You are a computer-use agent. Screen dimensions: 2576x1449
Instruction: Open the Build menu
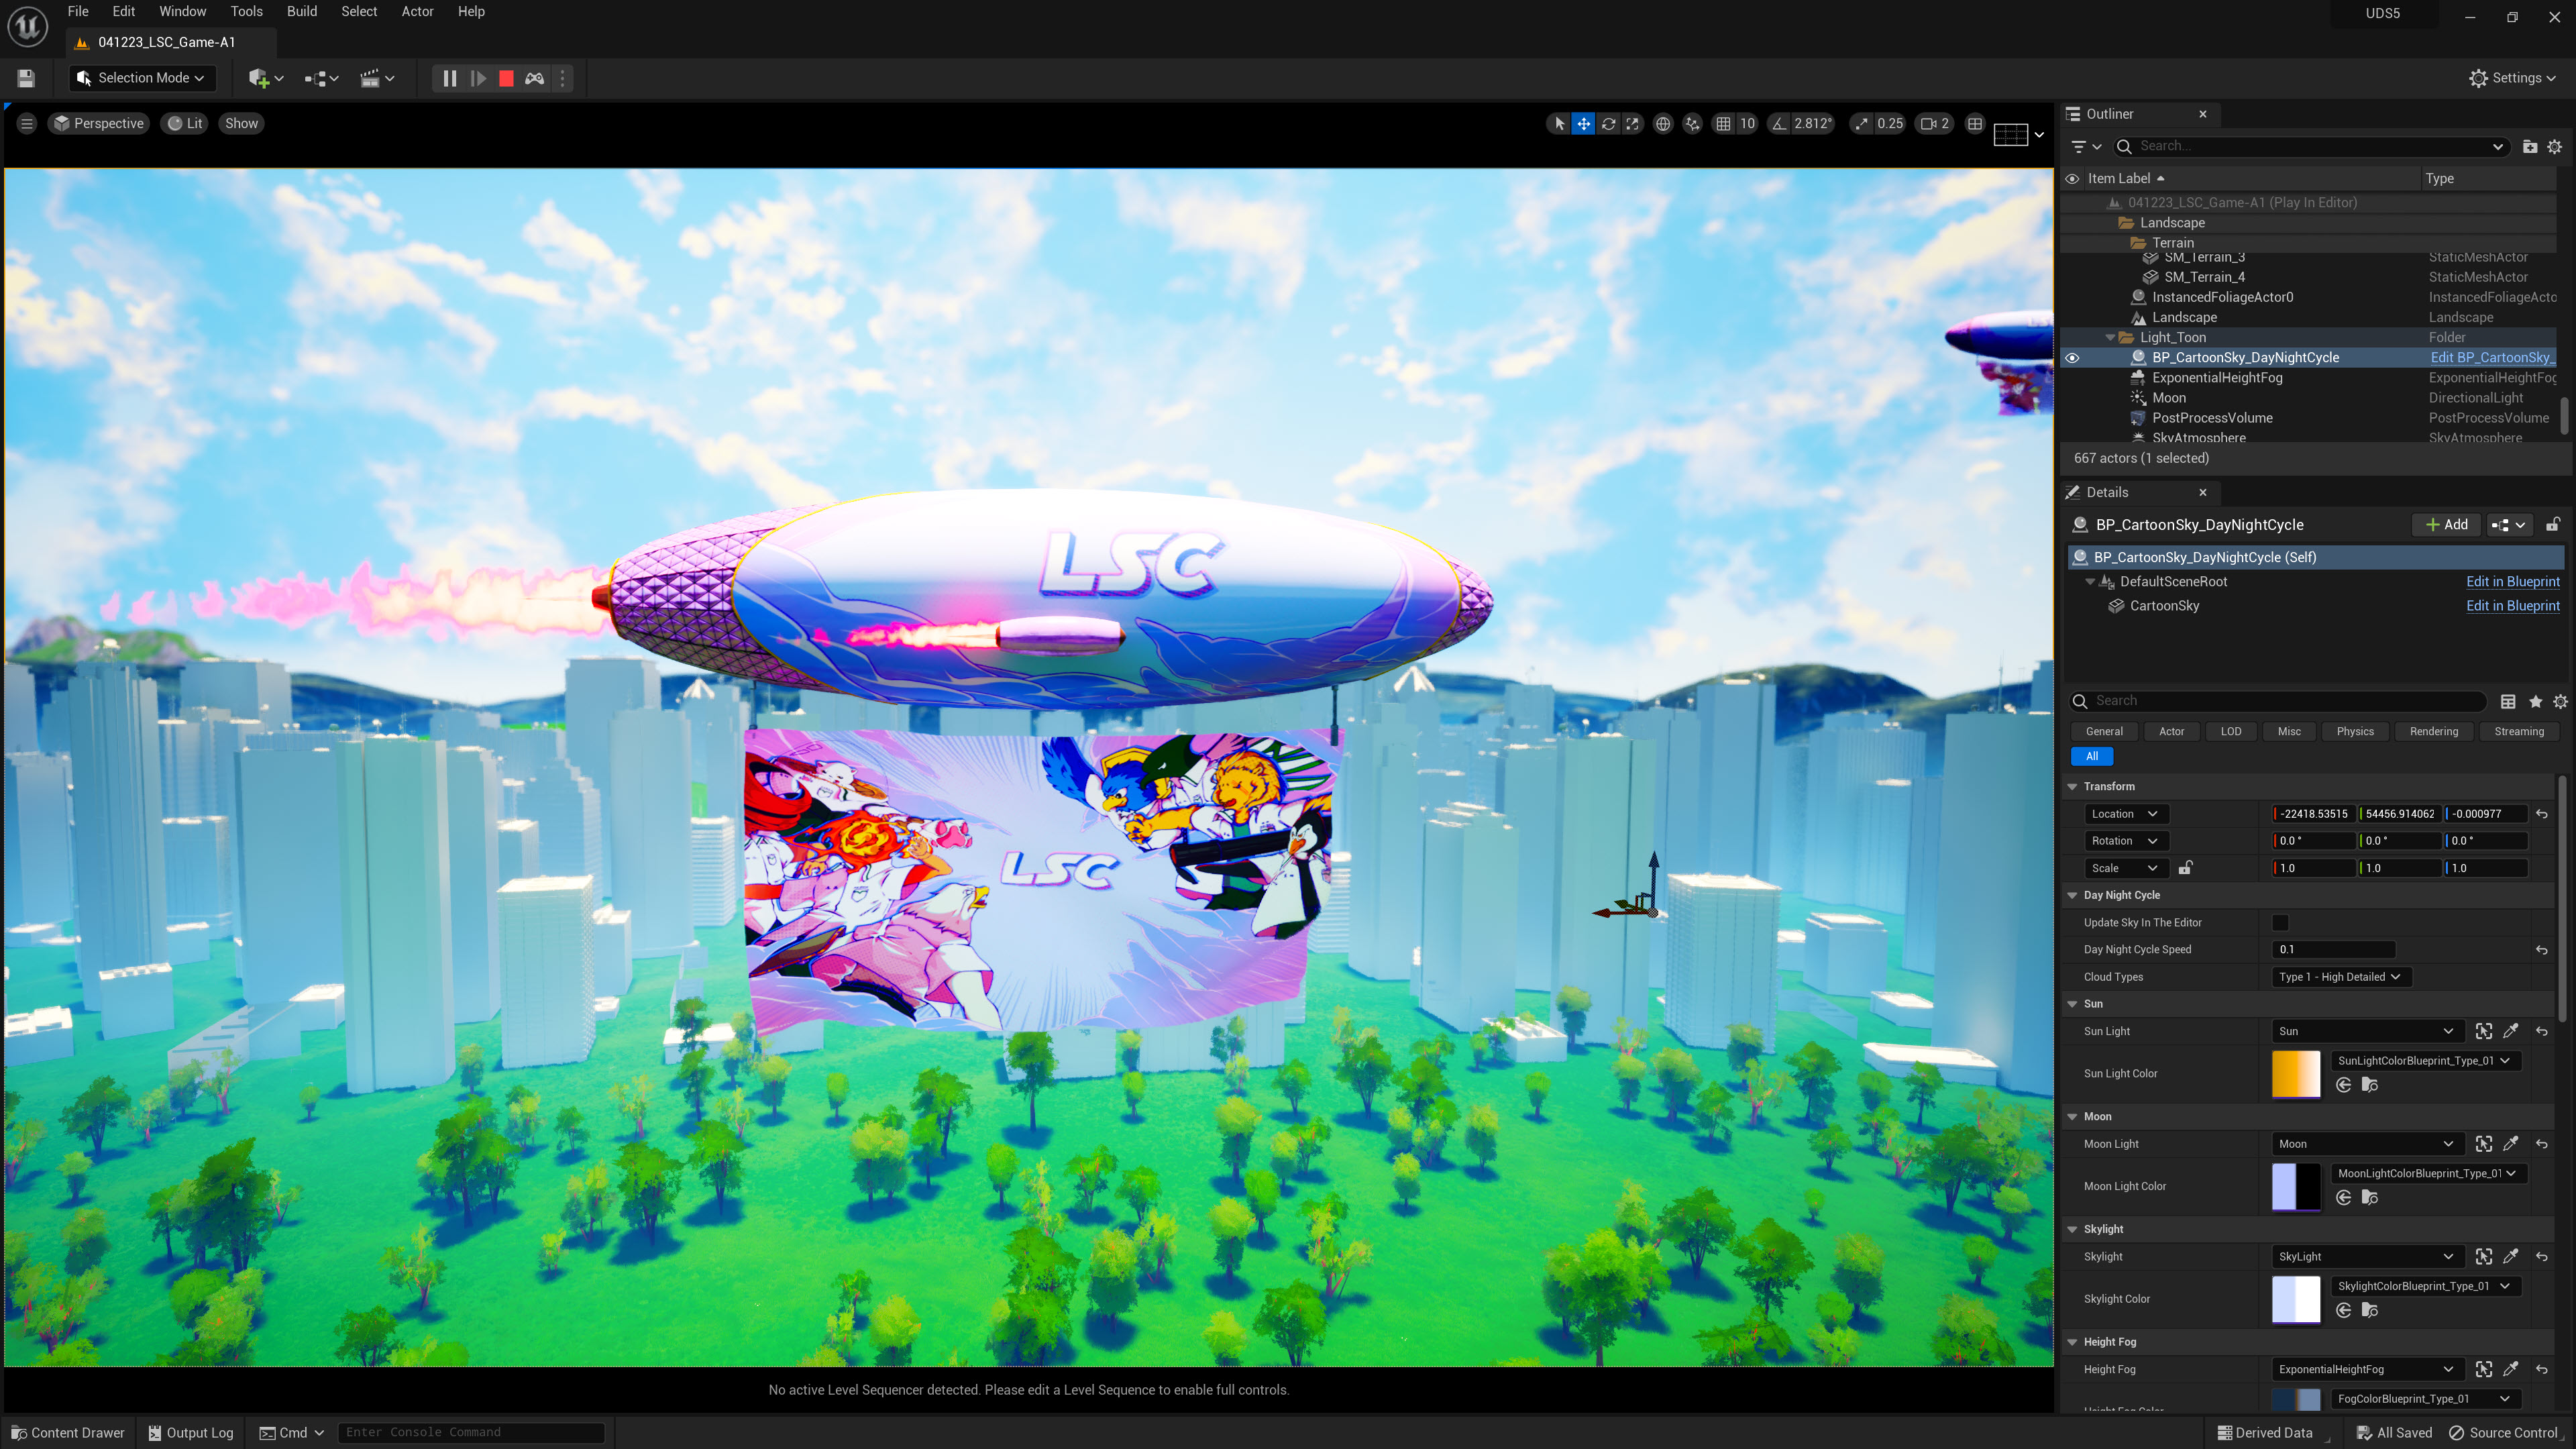pyautogui.click(x=301, y=11)
